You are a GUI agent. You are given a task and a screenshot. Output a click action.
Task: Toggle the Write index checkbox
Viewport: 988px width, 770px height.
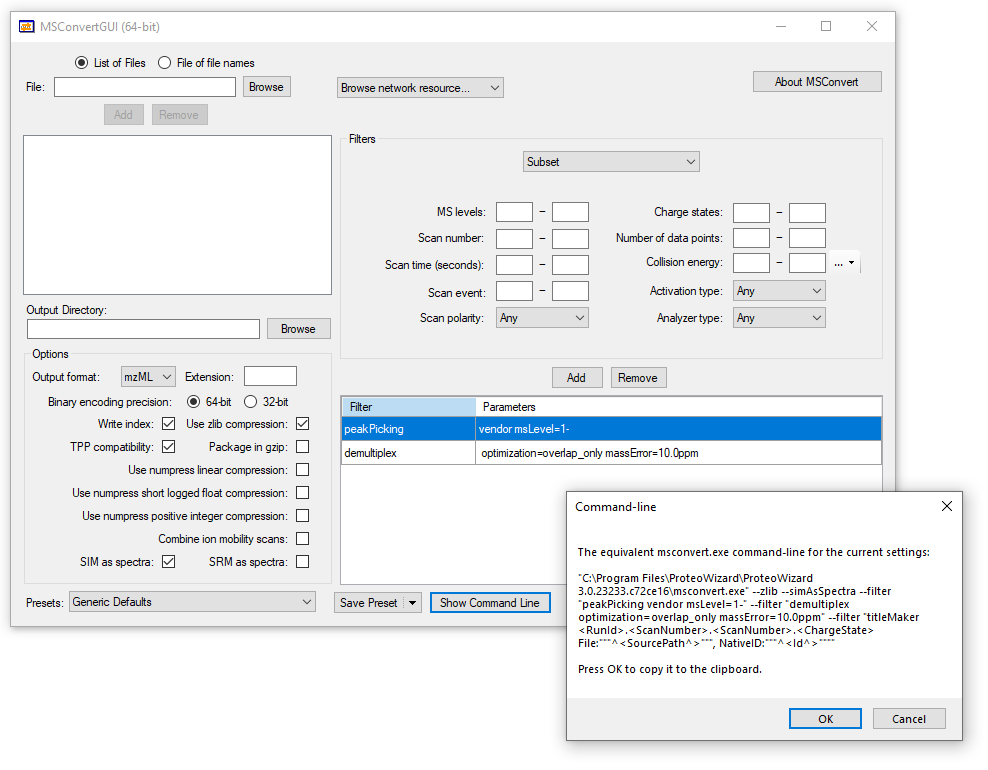pyautogui.click(x=168, y=424)
